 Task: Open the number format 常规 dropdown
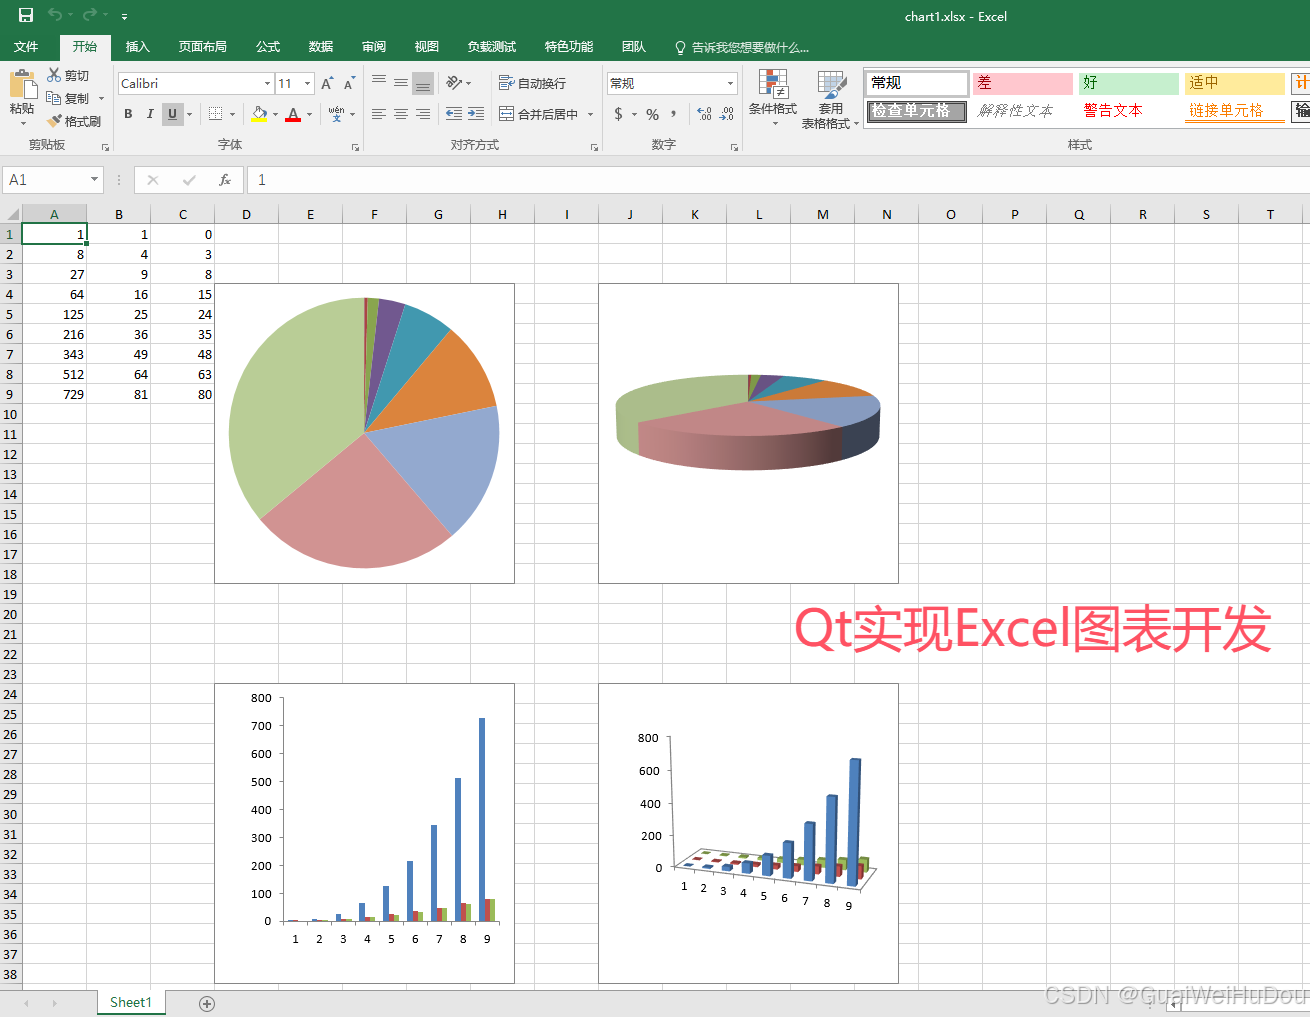731,84
